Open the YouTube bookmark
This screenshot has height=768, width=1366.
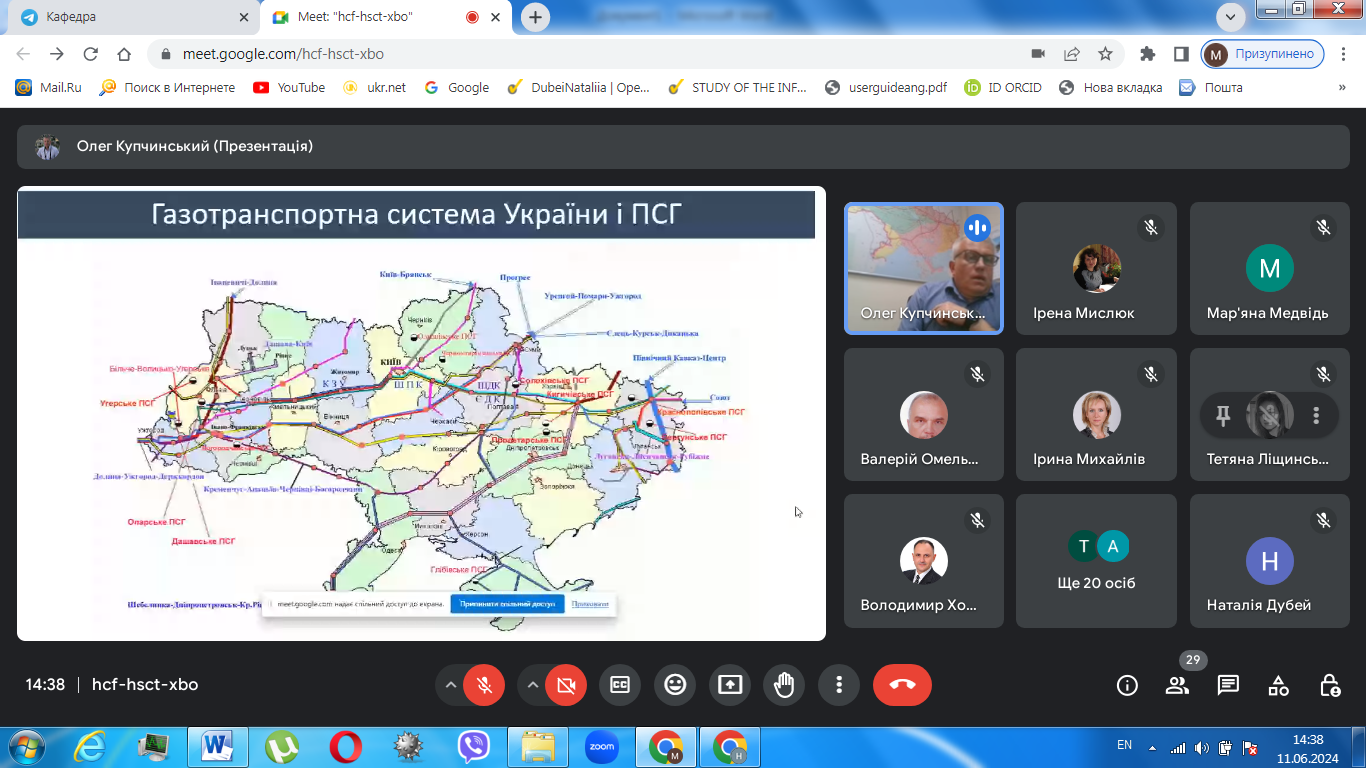pos(289,87)
